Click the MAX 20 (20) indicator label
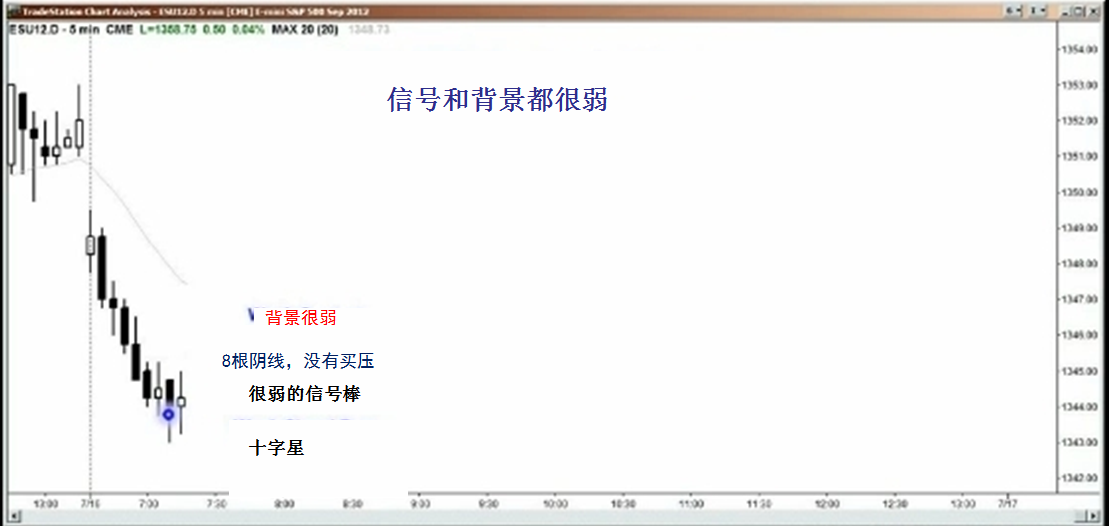Screen dimensions: 1109x526 tap(306, 30)
